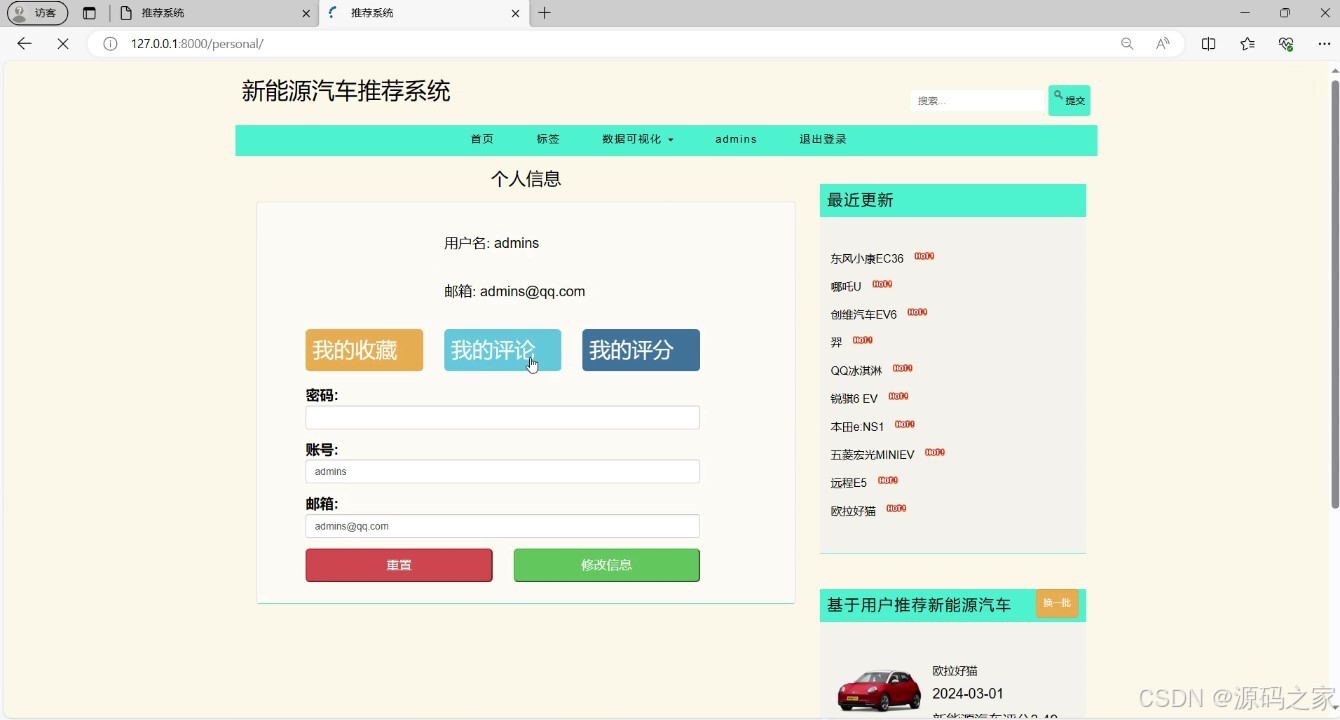Open Copilot icon in the browser toolbar
Image resolution: width=1340 pixels, height=720 pixels.
(1285, 44)
